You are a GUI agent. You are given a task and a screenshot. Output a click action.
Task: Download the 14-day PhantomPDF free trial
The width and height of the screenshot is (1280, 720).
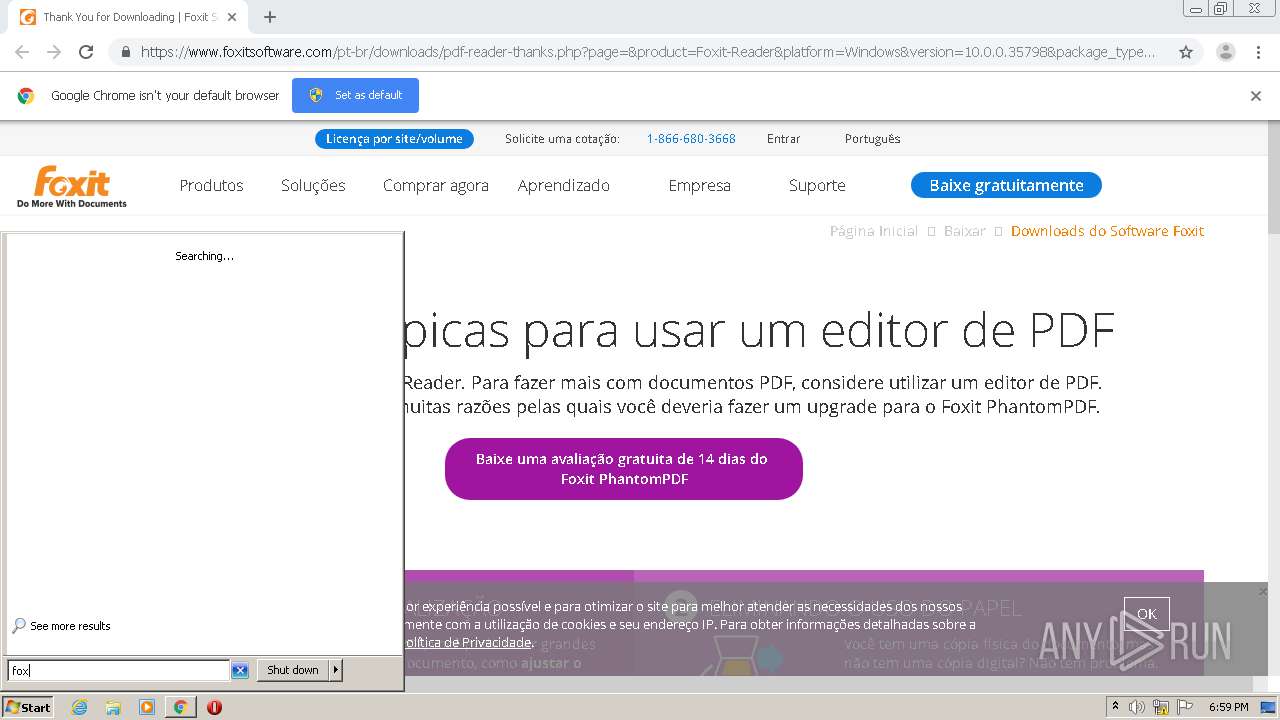623,469
